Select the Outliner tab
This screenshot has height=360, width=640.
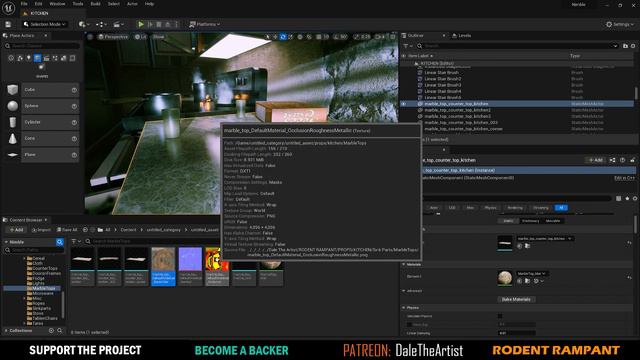[x=416, y=36]
